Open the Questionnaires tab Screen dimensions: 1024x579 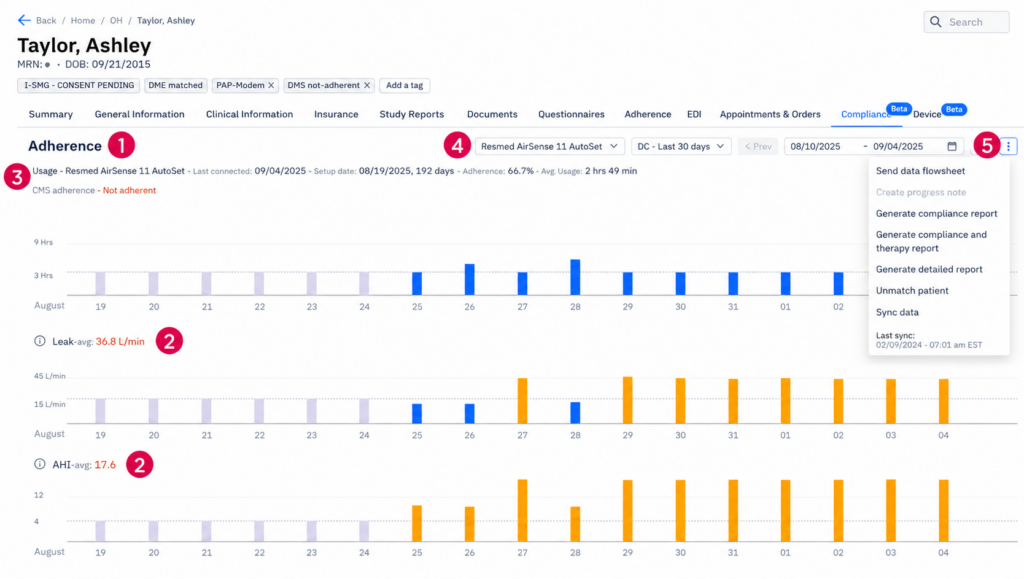coord(571,114)
